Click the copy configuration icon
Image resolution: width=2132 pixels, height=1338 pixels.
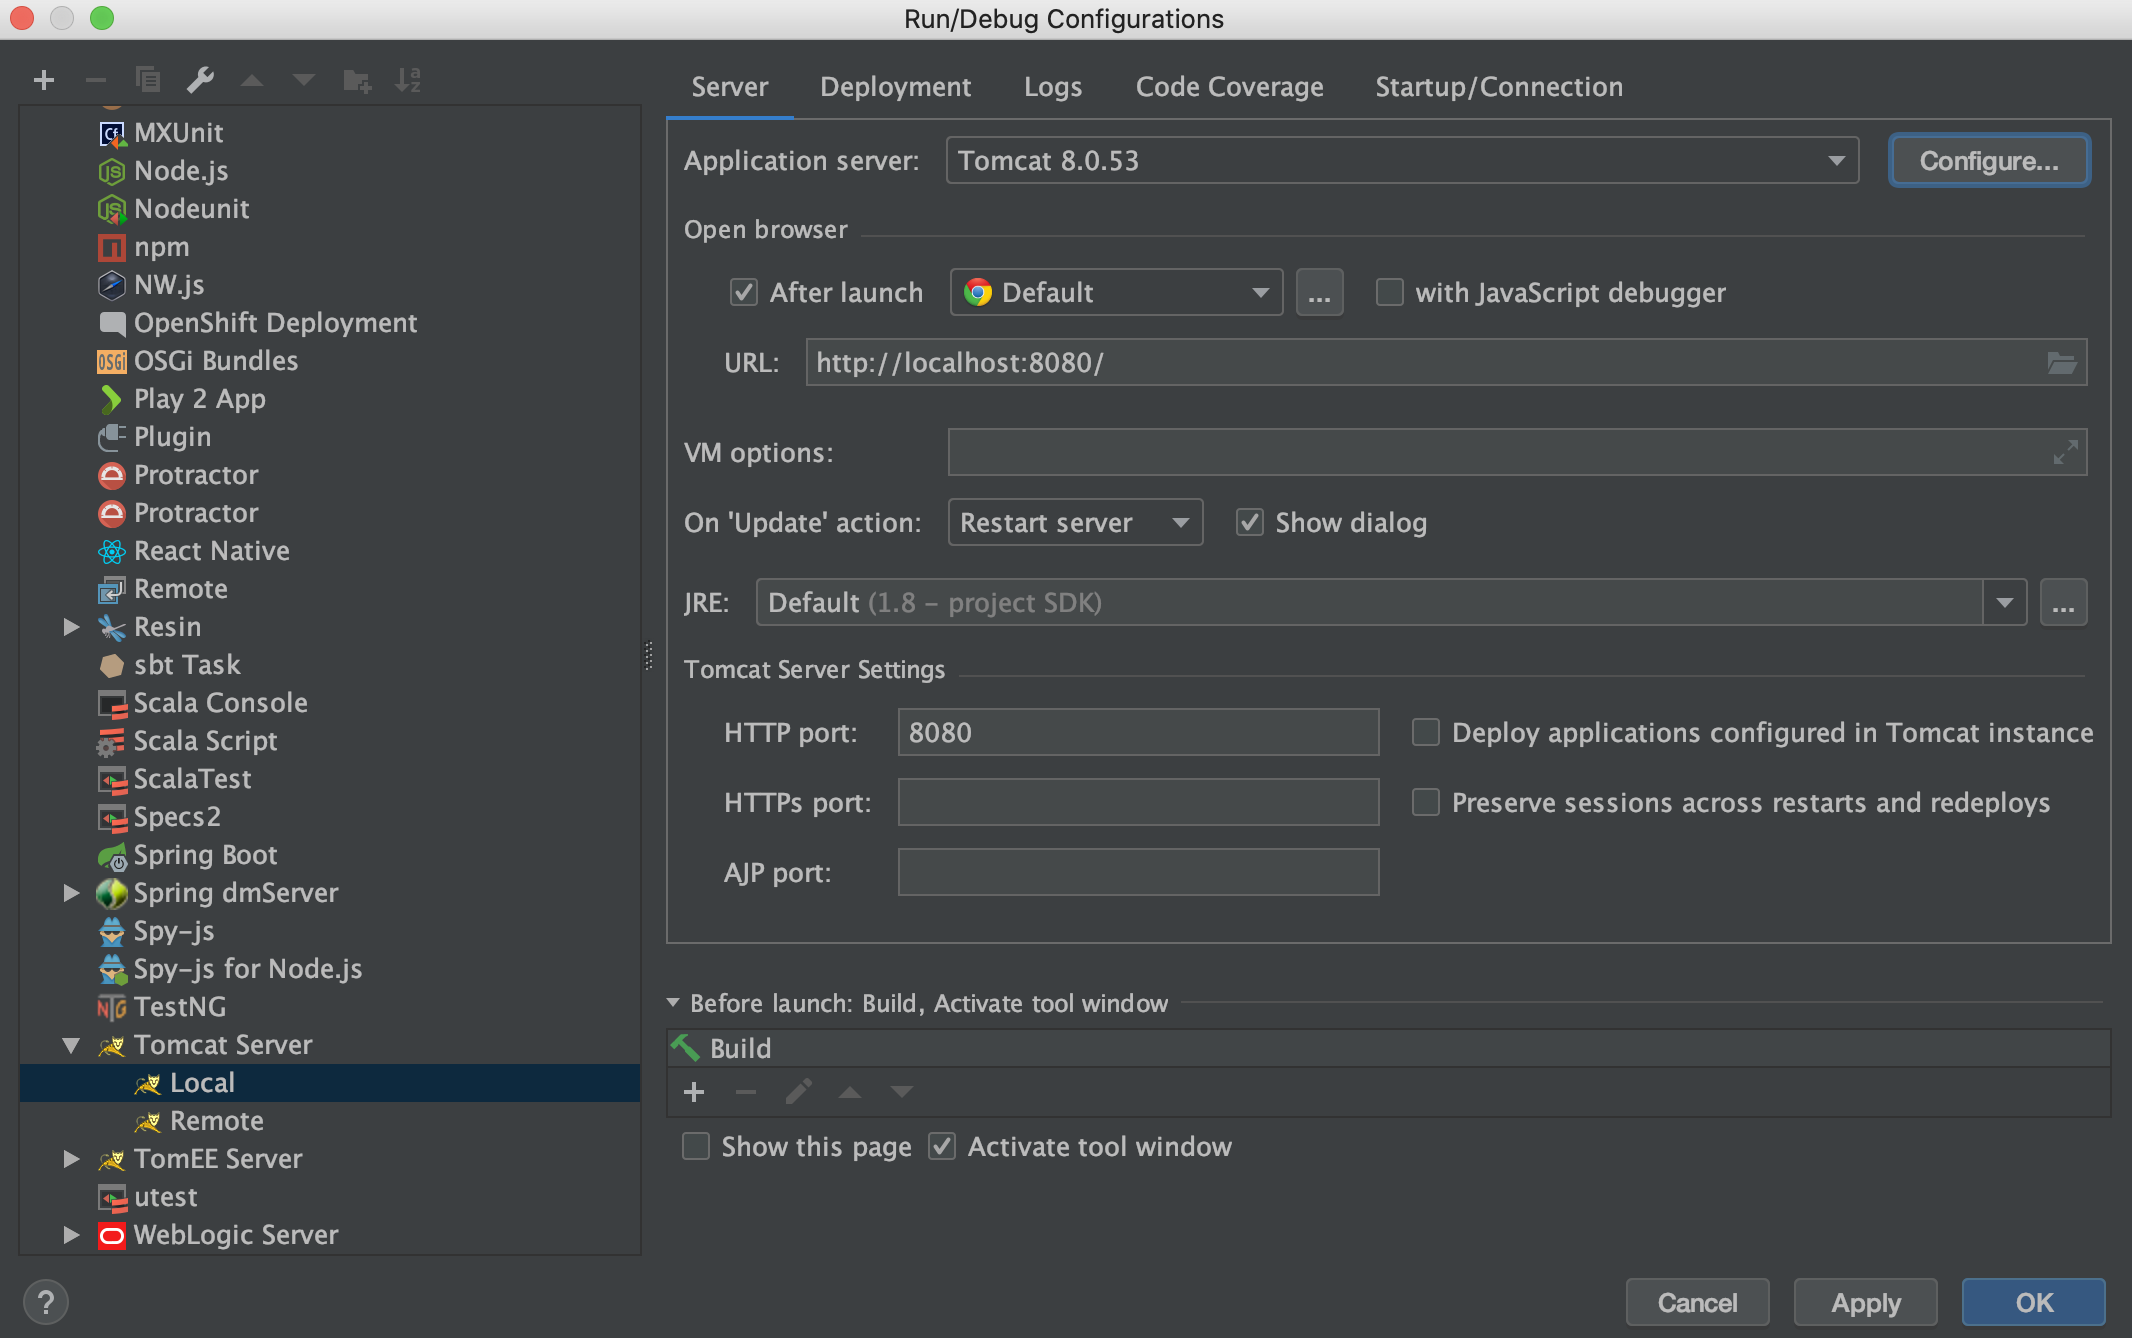click(x=148, y=80)
